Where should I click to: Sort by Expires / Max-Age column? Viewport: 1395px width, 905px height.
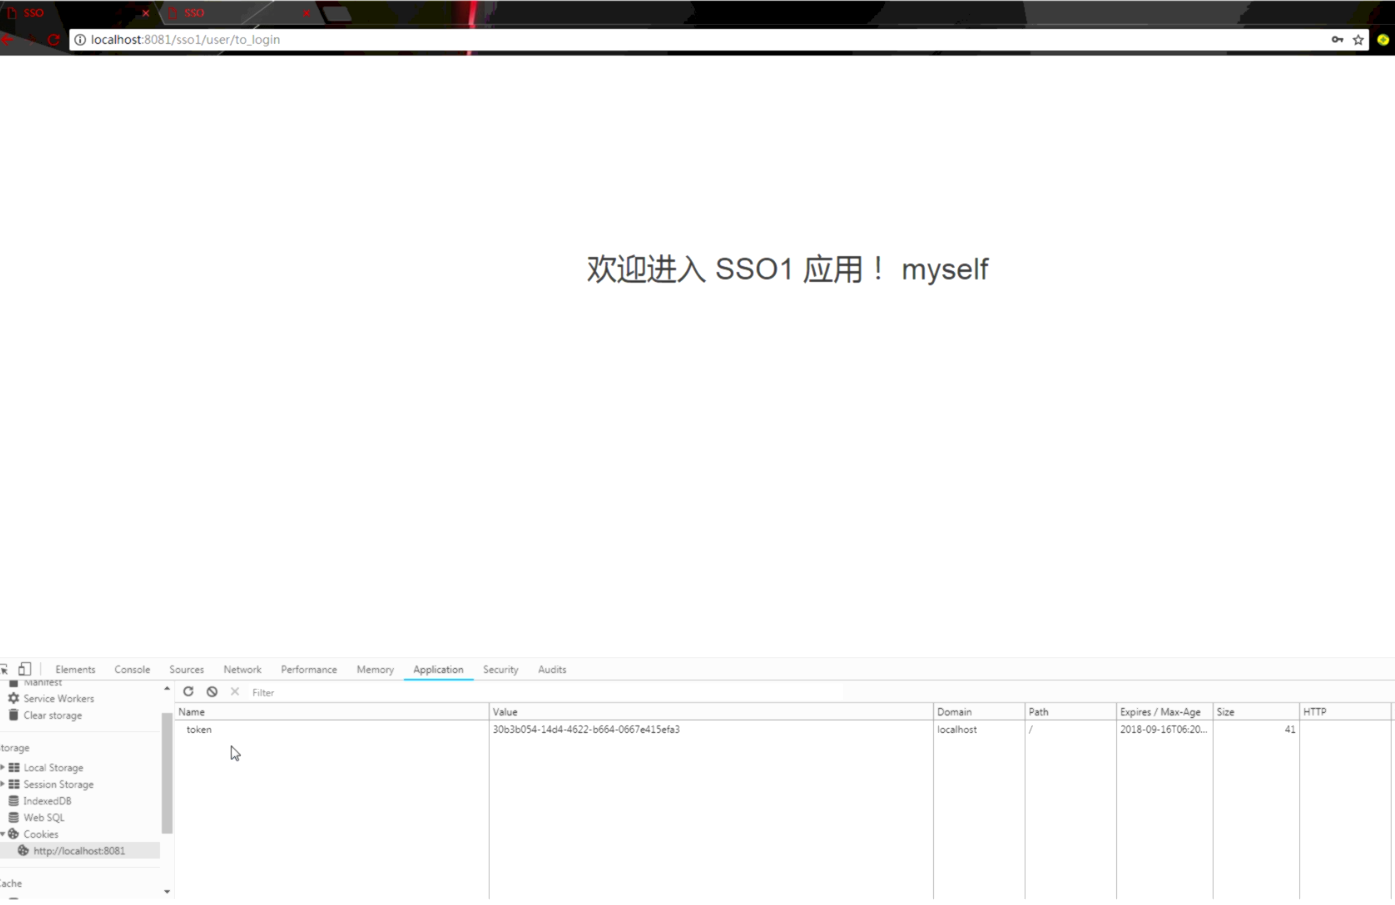[1164, 712]
